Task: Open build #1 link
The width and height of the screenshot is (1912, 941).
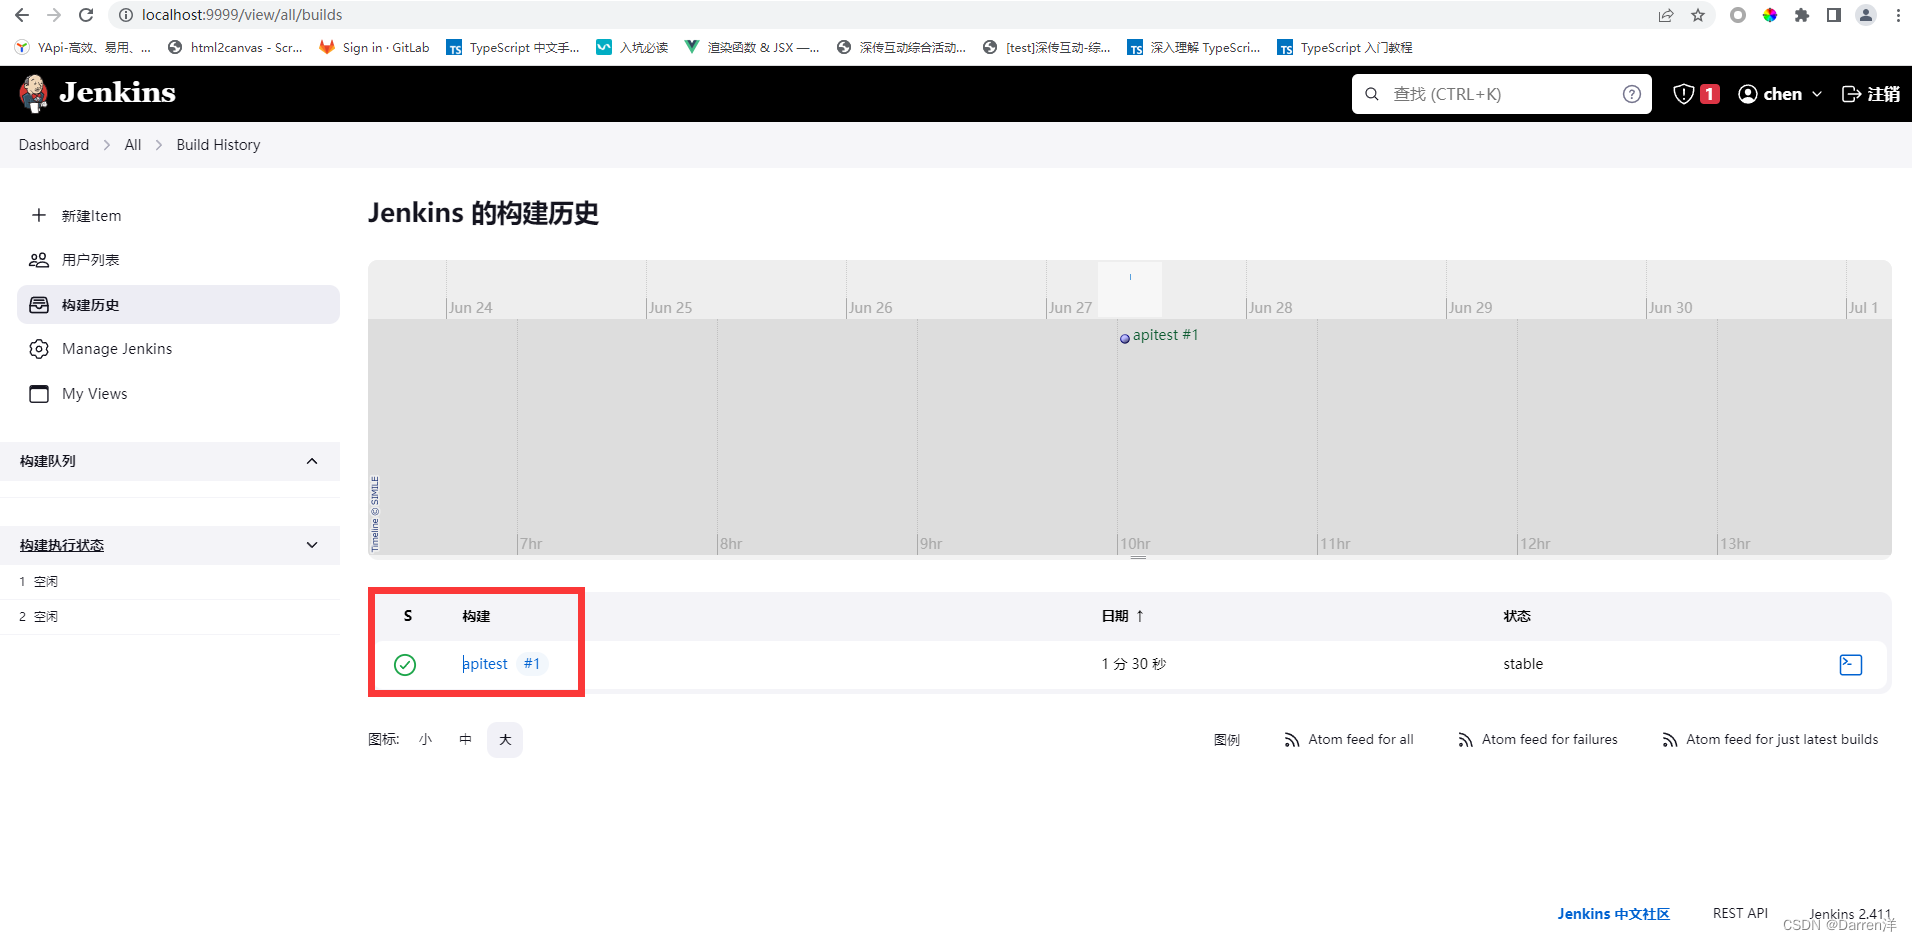Action: click(532, 664)
